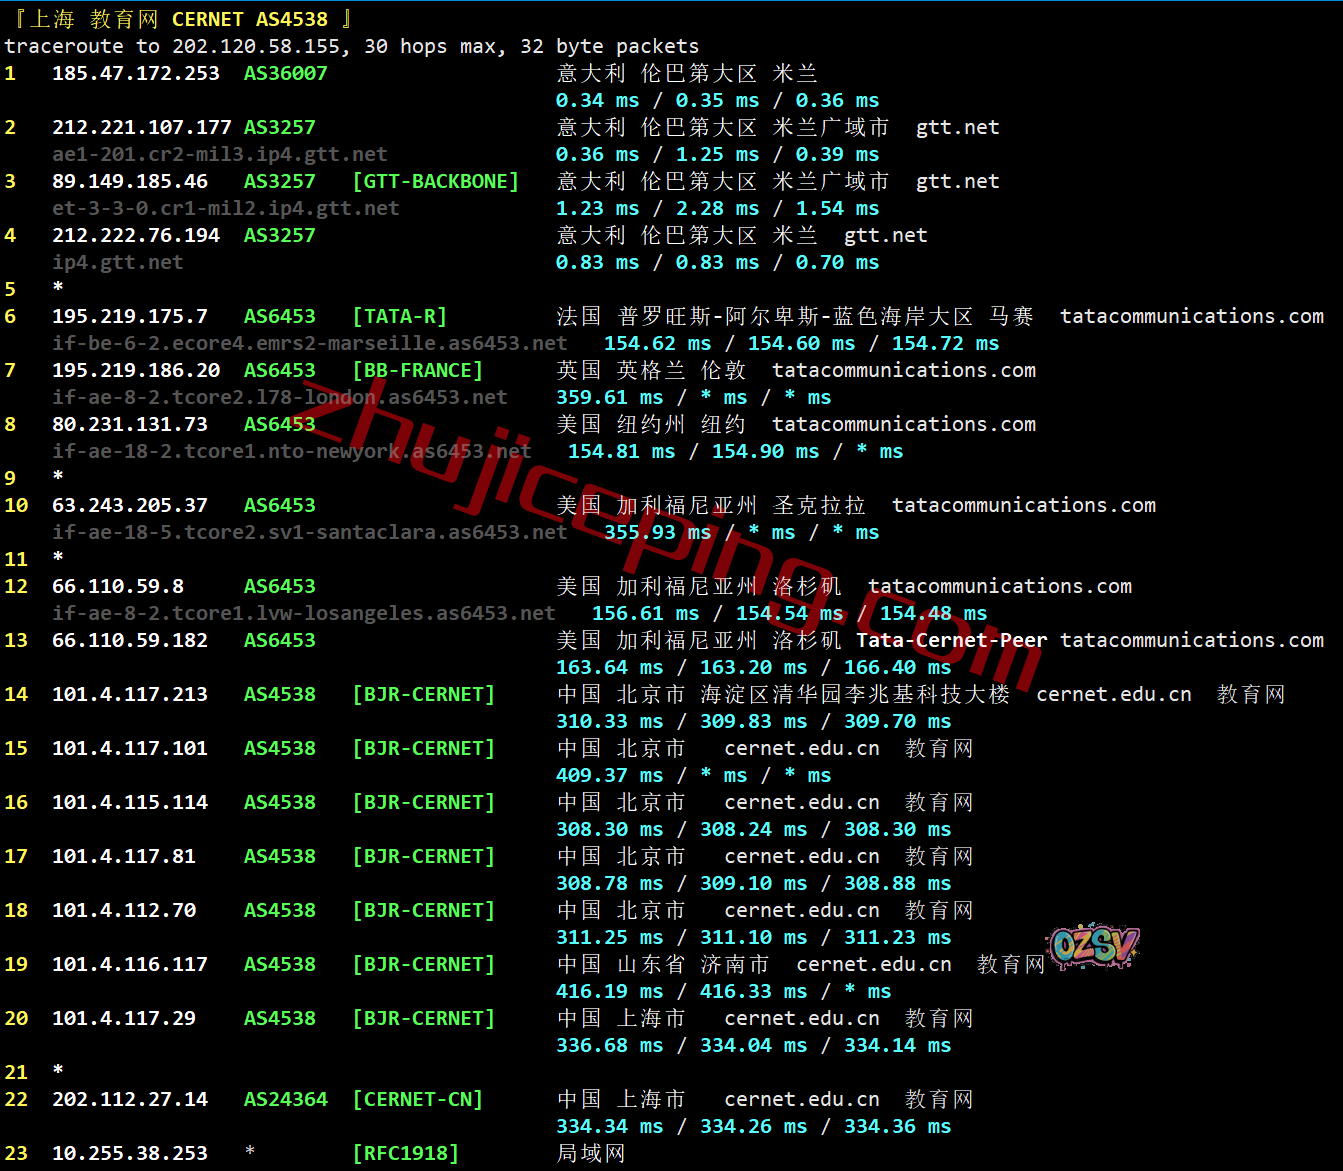Image resolution: width=1343 pixels, height=1171 pixels.
Task: Click IP address 10.255.38.253
Action: (x=129, y=1153)
